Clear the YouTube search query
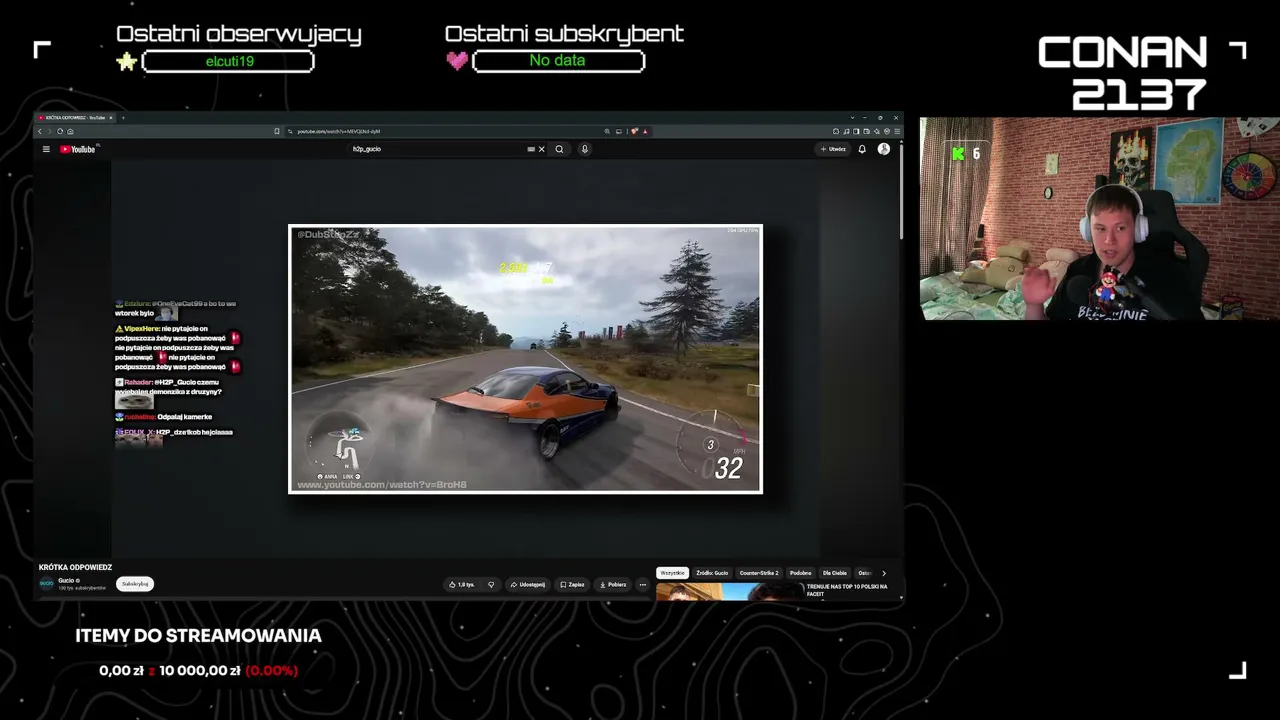The height and width of the screenshot is (720, 1280). tap(542, 149)
